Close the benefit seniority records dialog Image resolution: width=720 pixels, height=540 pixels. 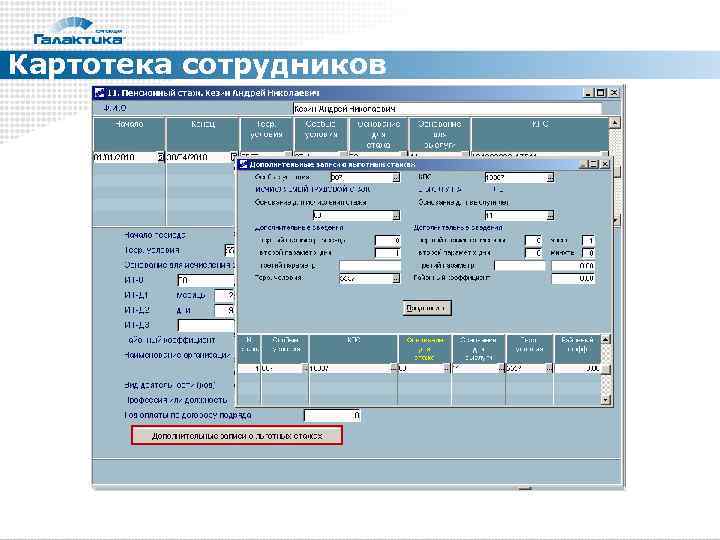605,164
